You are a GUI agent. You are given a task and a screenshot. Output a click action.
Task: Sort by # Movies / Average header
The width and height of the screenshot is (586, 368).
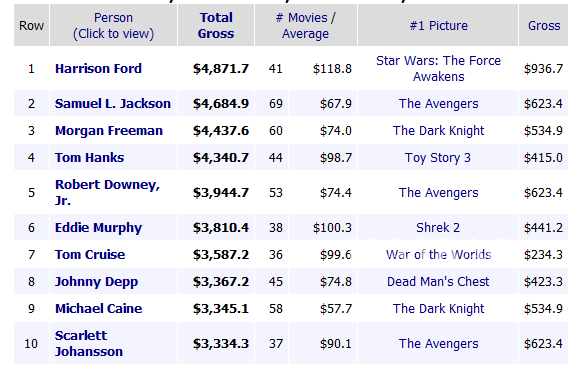click(x=306, y=25)
